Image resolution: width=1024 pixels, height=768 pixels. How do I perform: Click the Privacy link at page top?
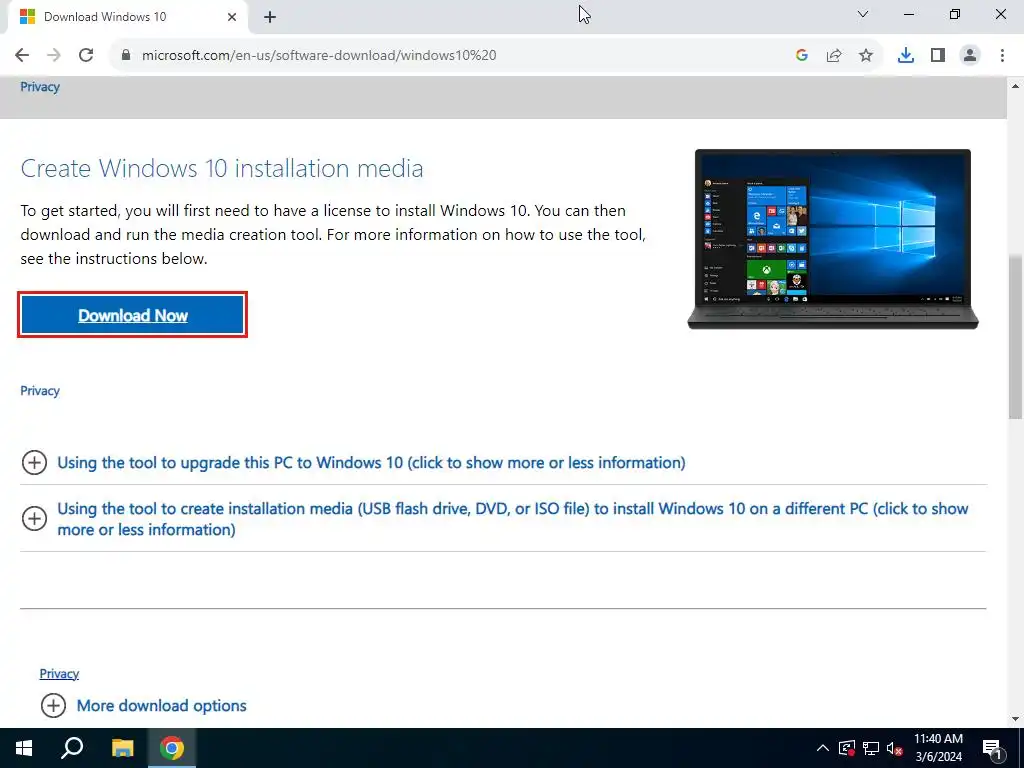click(40, 87)
